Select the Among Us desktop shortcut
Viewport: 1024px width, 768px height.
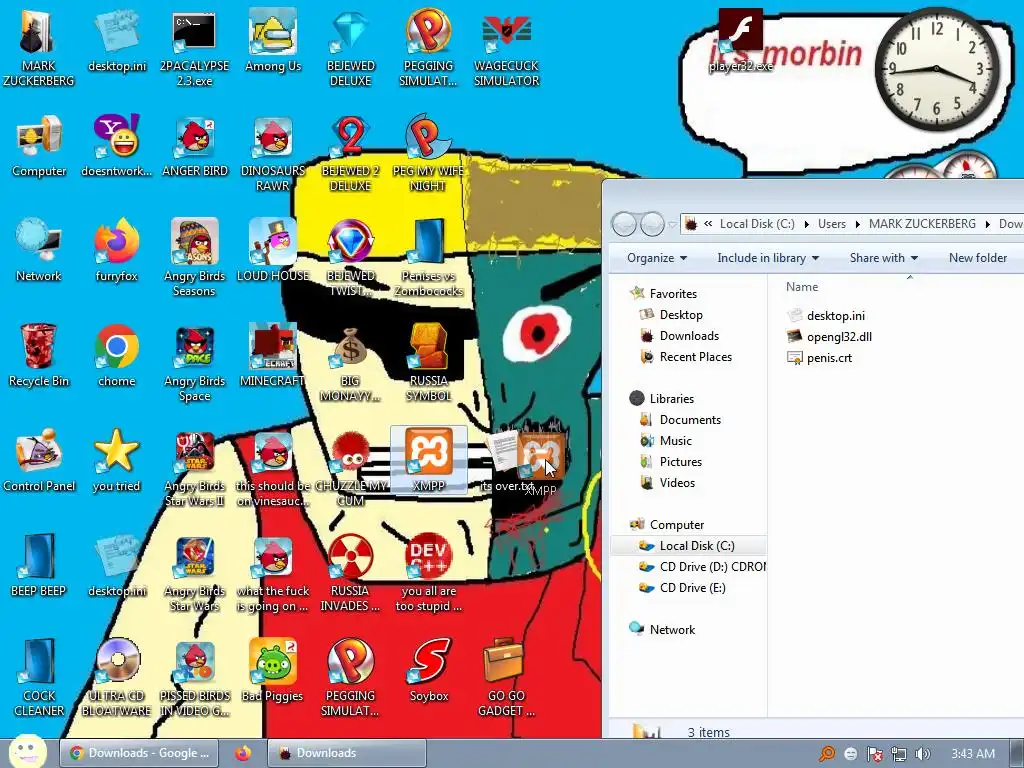272,42
